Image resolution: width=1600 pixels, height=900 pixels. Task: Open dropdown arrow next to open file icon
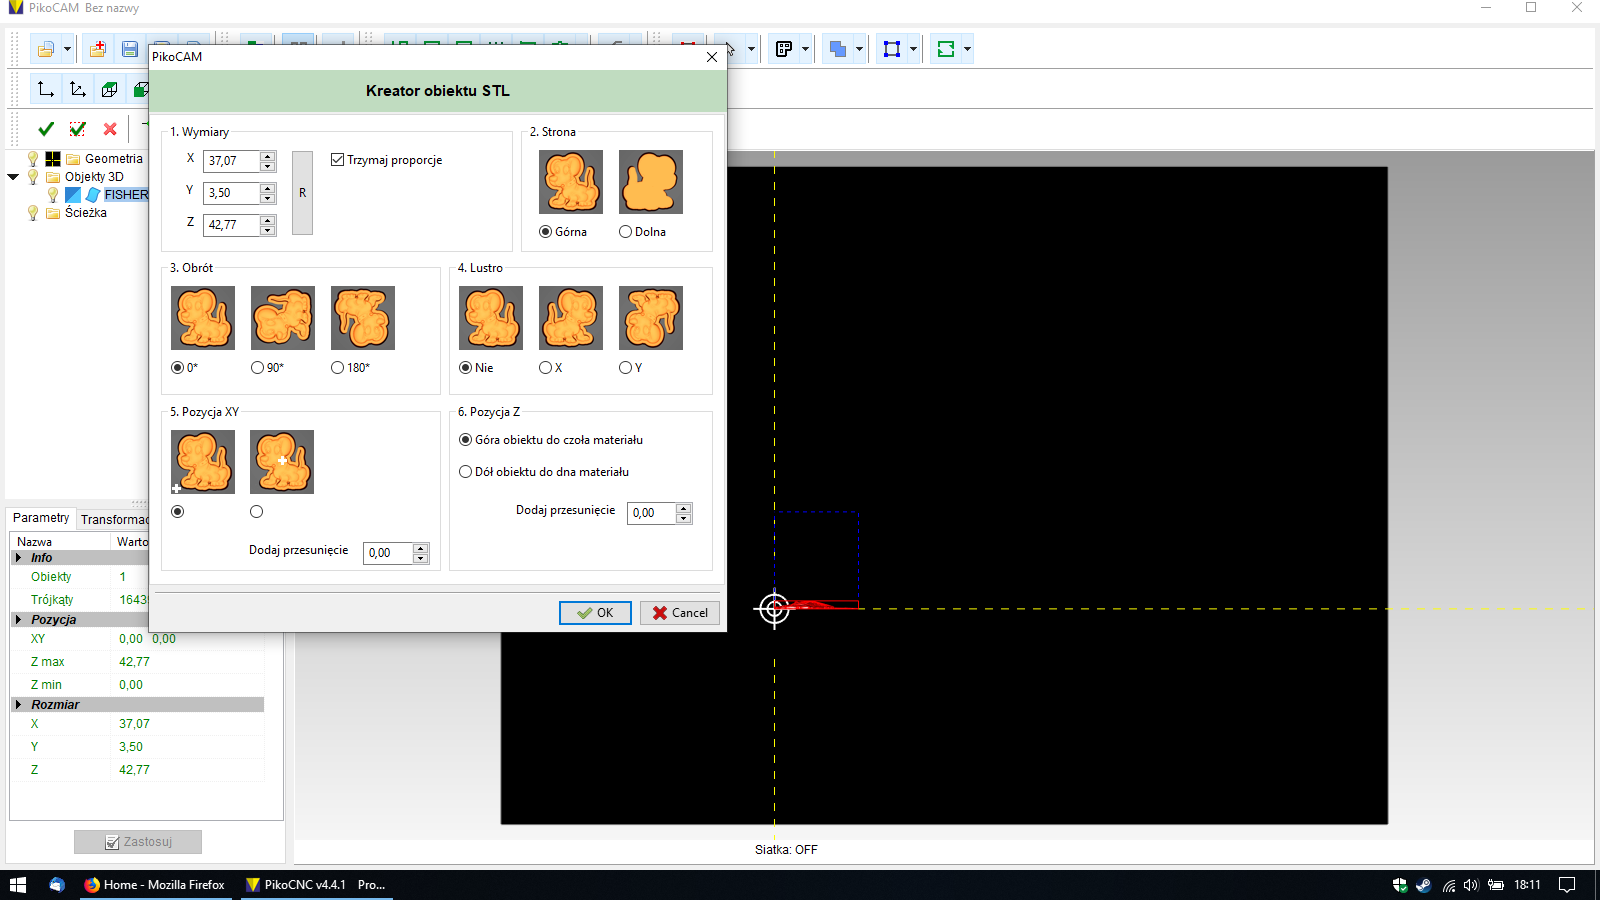pos(67,49)
